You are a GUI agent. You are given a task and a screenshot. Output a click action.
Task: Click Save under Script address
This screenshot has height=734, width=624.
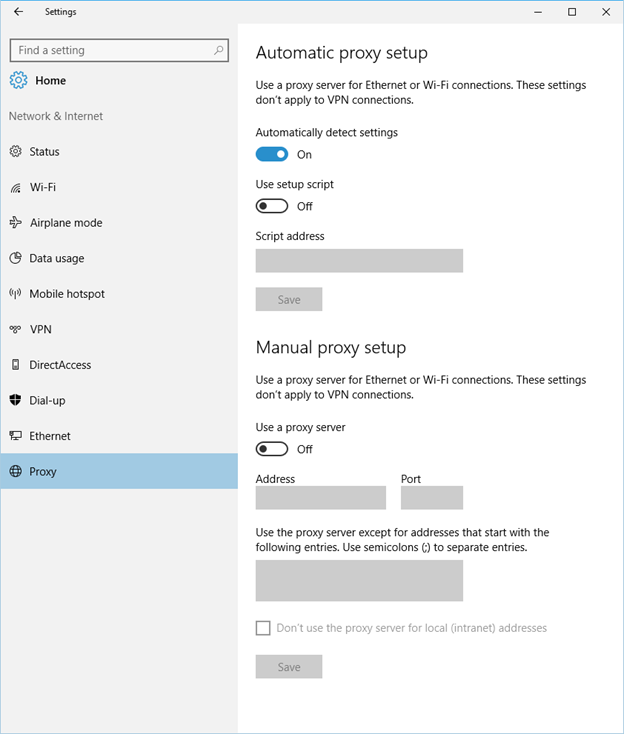[289, 300]
